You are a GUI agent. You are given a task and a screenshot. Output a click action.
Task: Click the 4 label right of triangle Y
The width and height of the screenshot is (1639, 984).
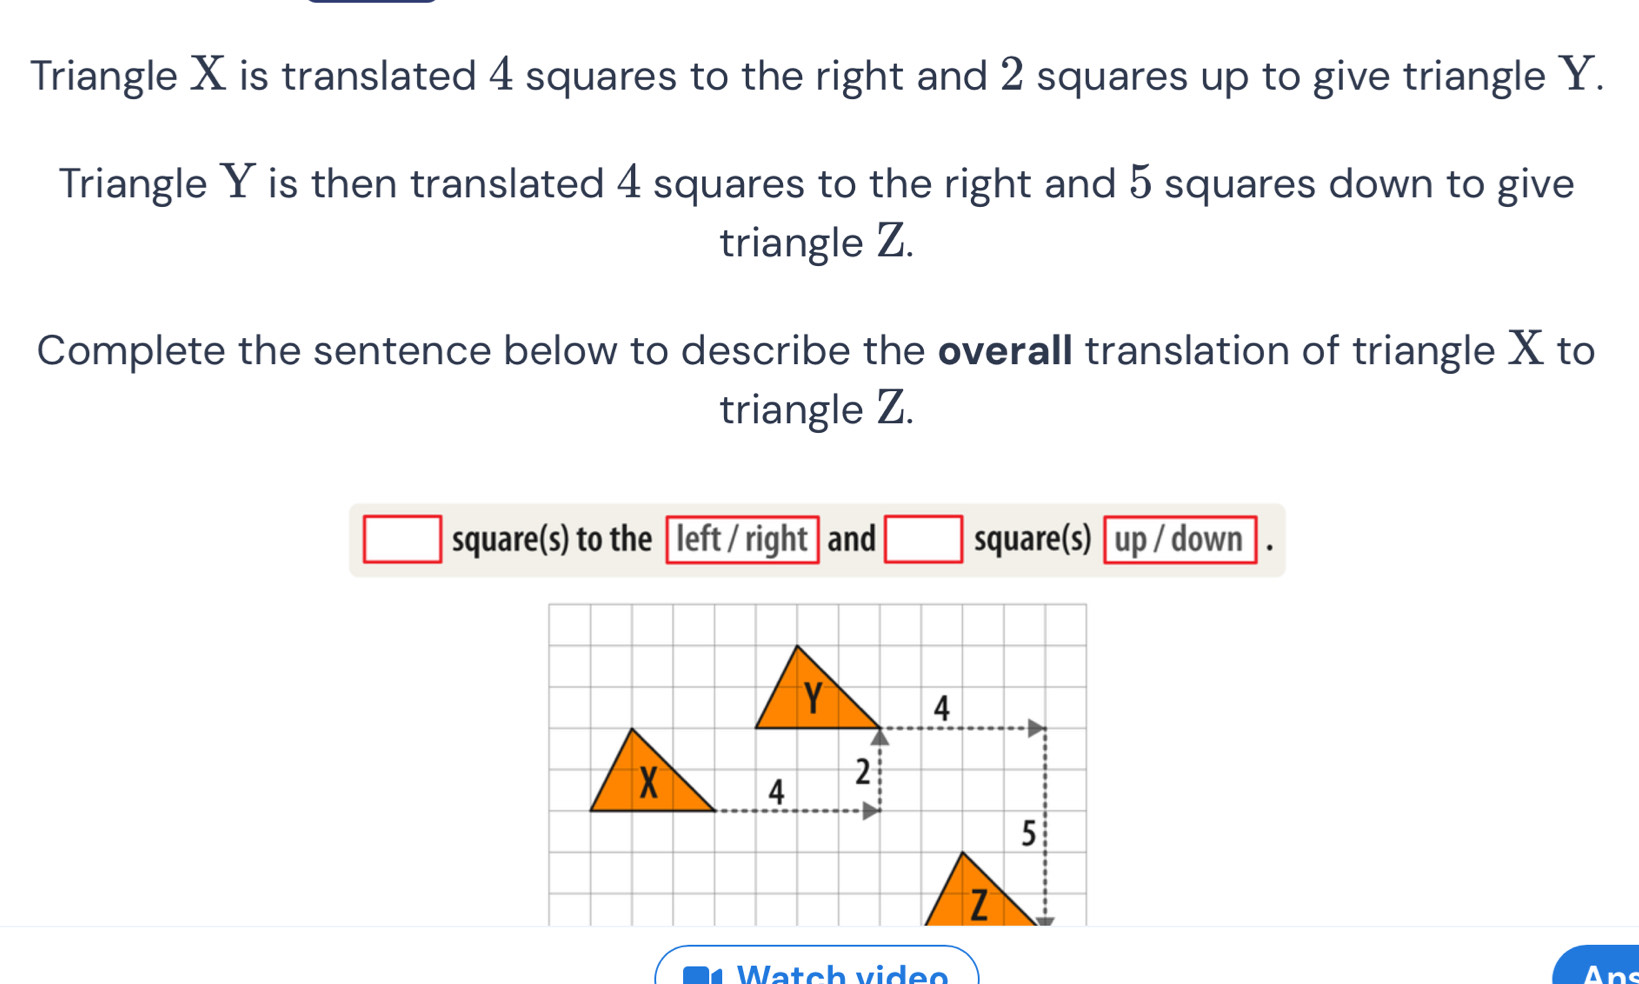click(940, 708)
